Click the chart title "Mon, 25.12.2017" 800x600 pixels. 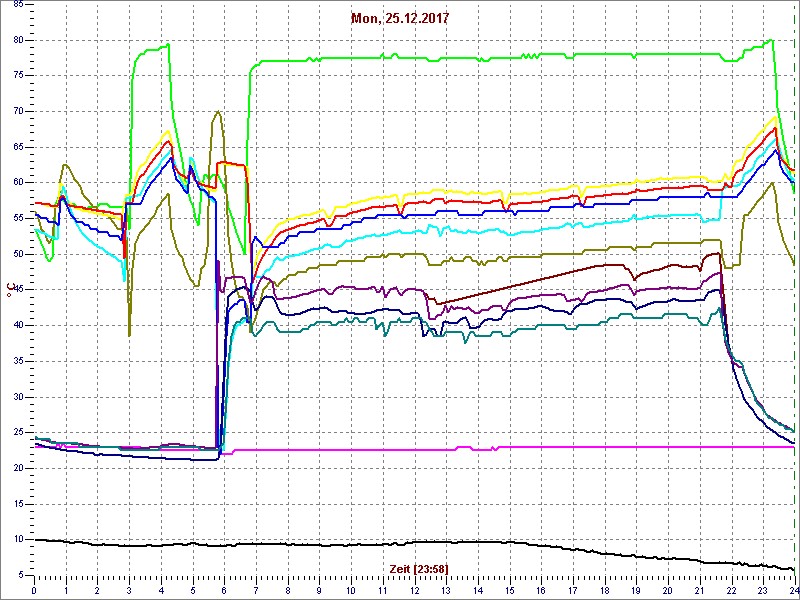[400, 18]
